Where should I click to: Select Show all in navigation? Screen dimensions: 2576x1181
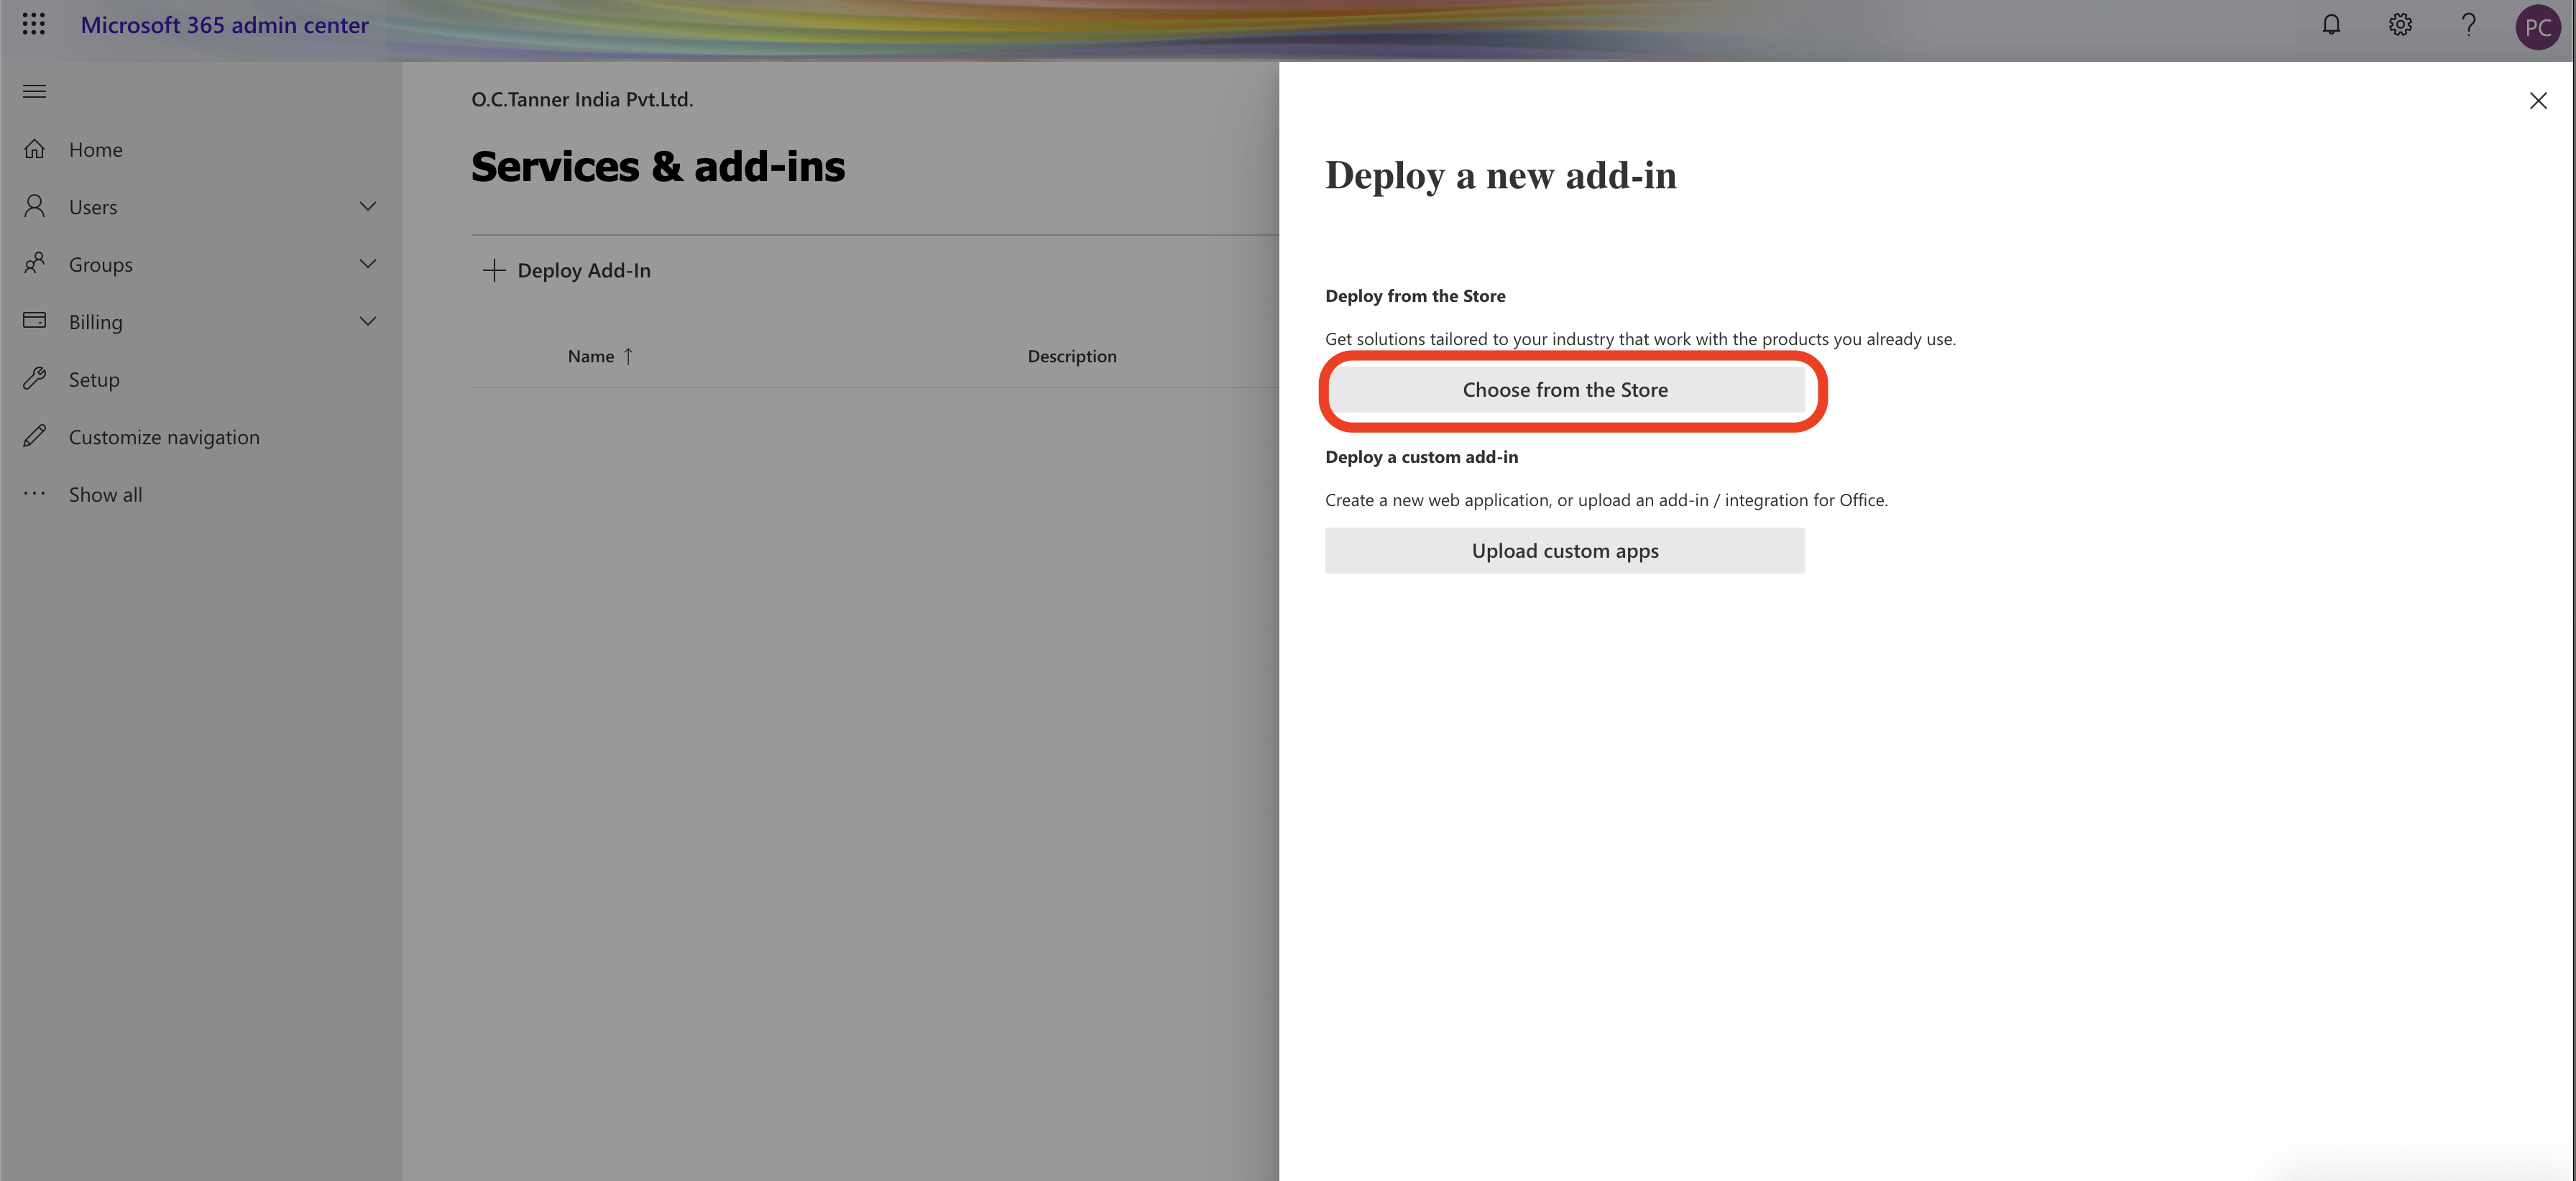pyautogui.click(x=105, y=494)
